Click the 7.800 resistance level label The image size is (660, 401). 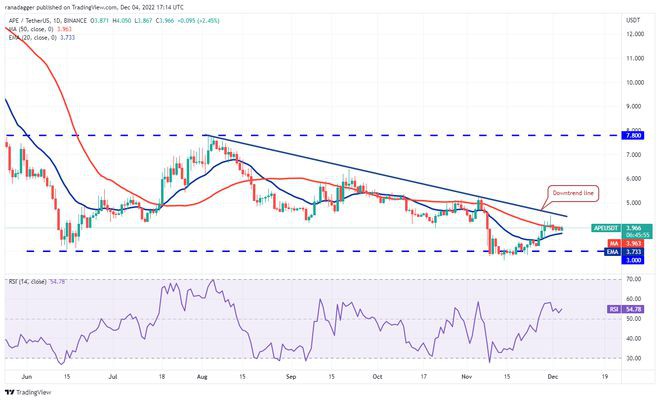tap(606, 134)
